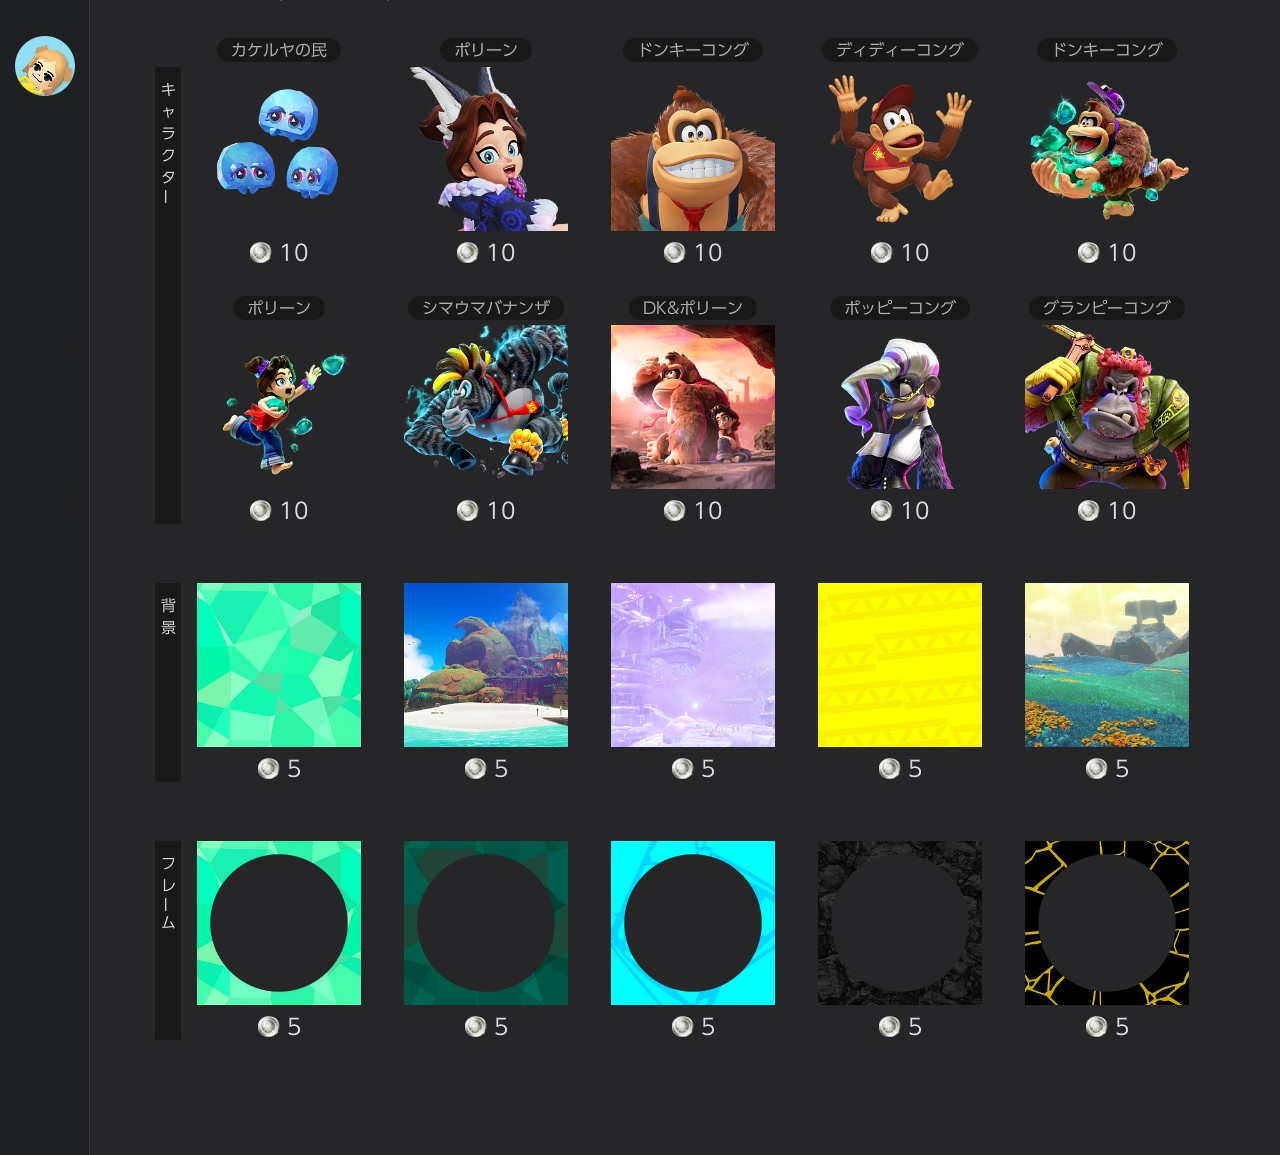This screenshot has height=1155, width=1280.
Task: Select the カケルヤの民 blue skulls character
Action: [x=279, y=149]
